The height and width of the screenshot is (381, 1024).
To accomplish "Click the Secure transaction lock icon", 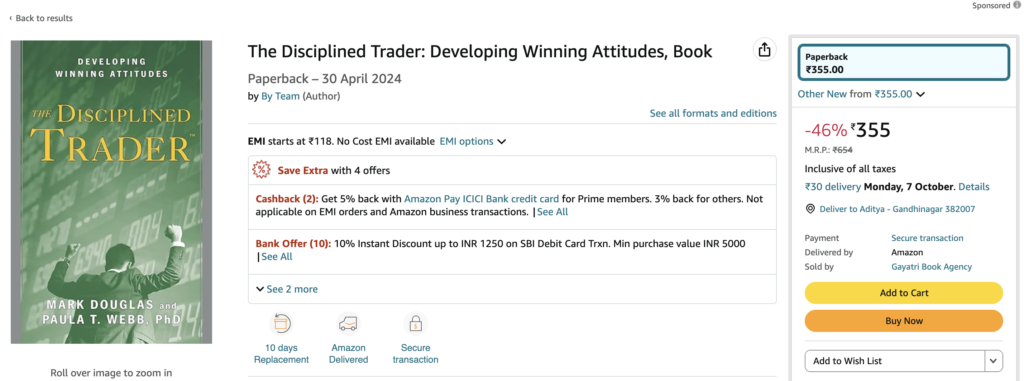I will click(x=415, y=323).
